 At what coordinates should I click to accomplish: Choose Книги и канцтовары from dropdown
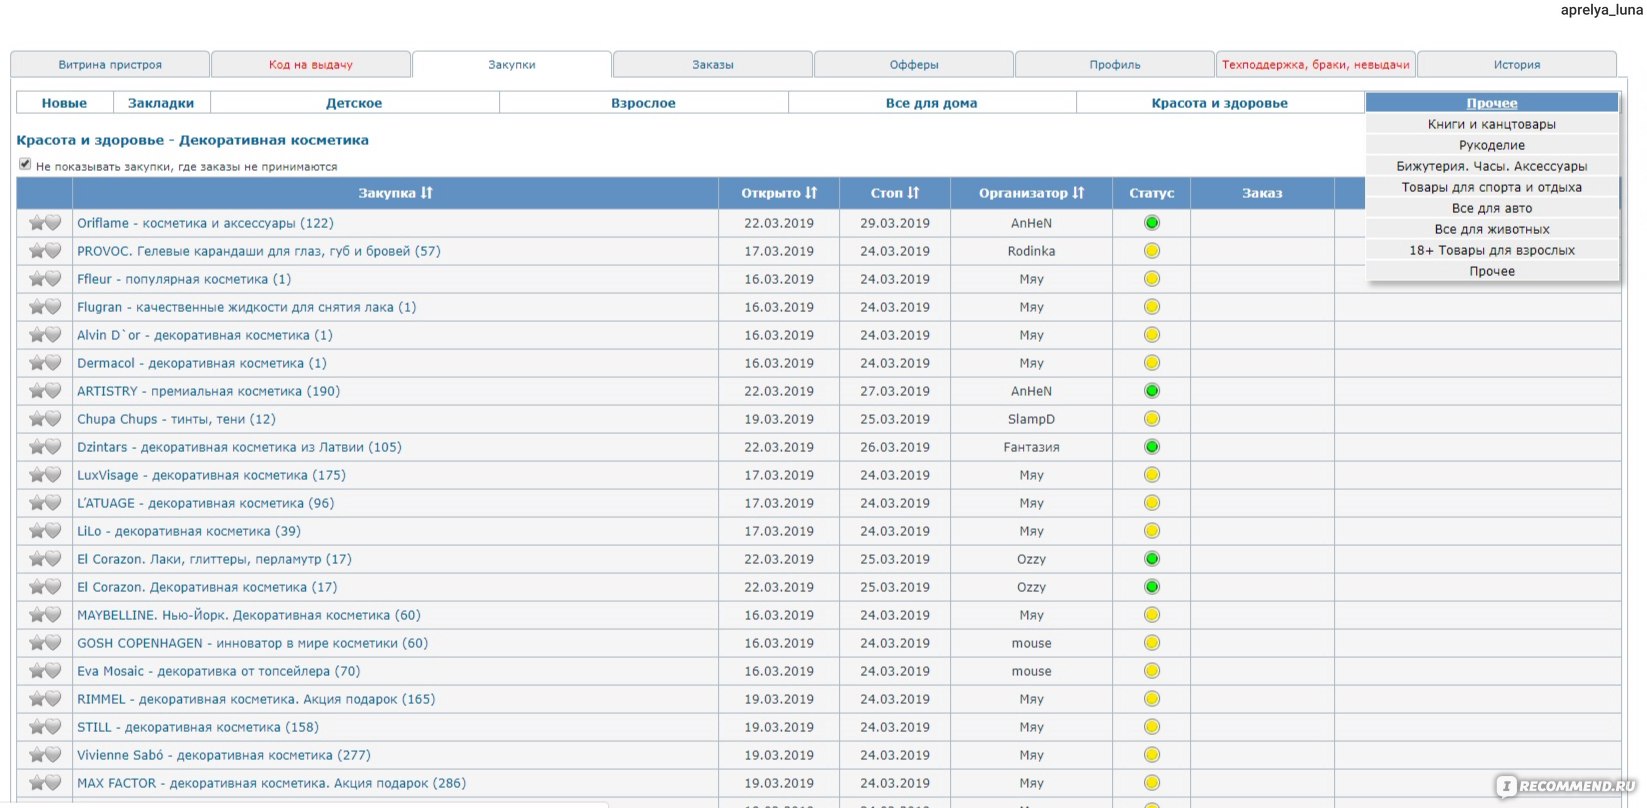[1492, 124]
